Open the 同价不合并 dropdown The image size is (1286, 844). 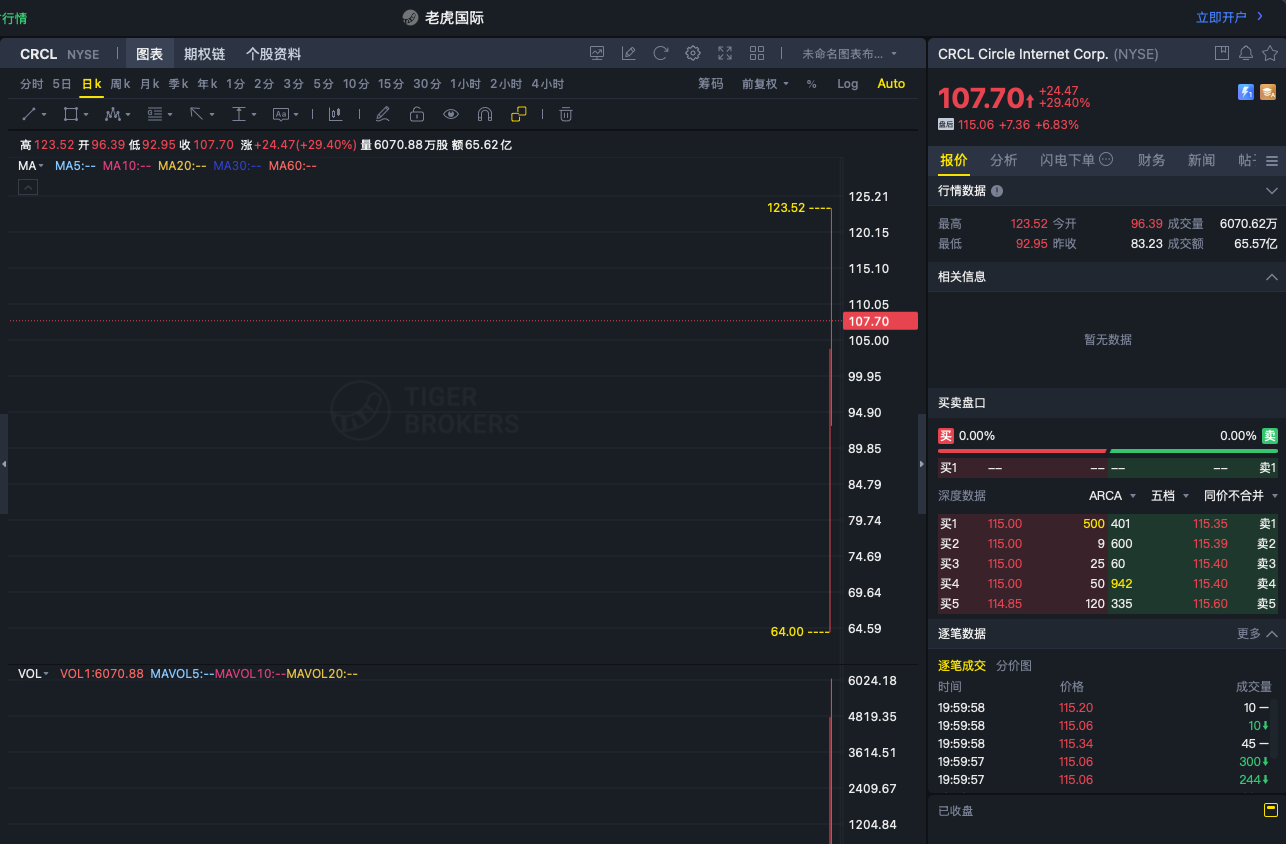1241,496
